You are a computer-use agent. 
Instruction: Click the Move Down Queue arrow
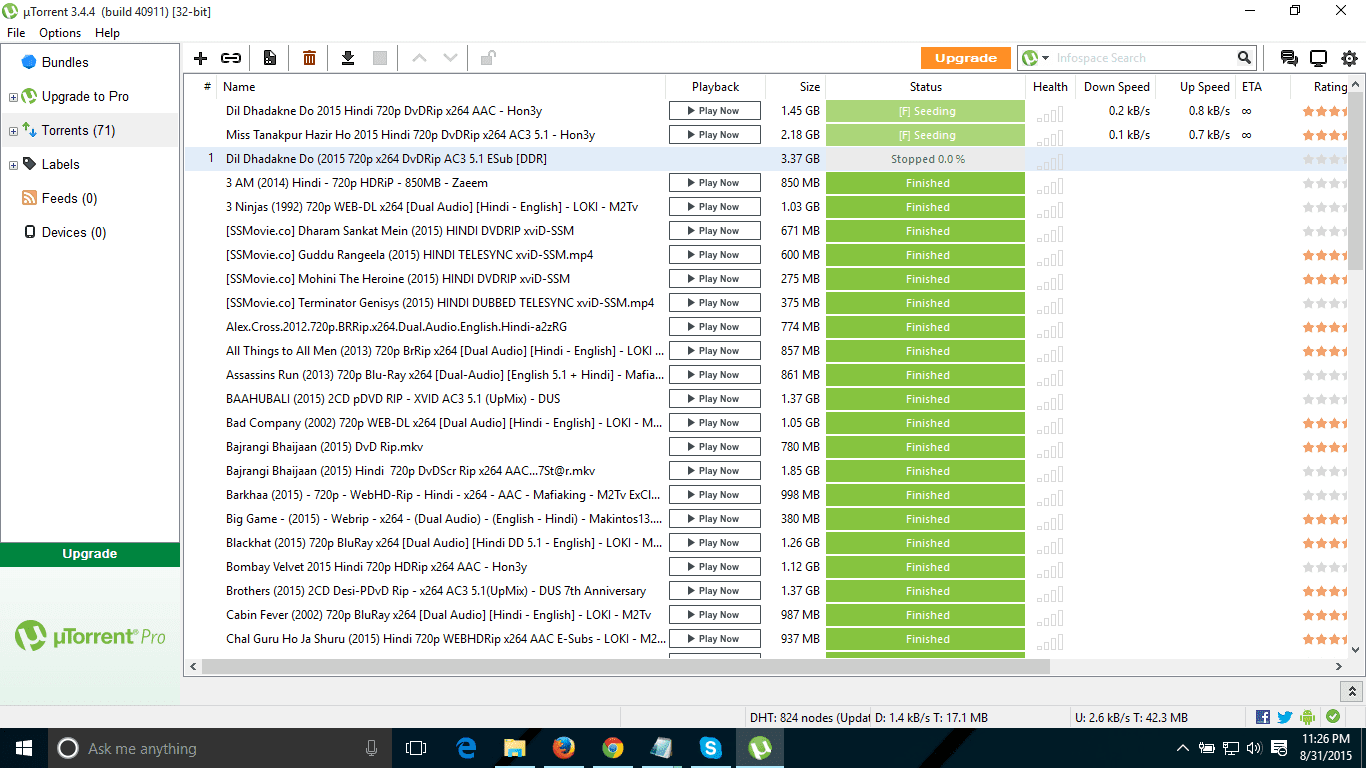[x=451, y=58]
